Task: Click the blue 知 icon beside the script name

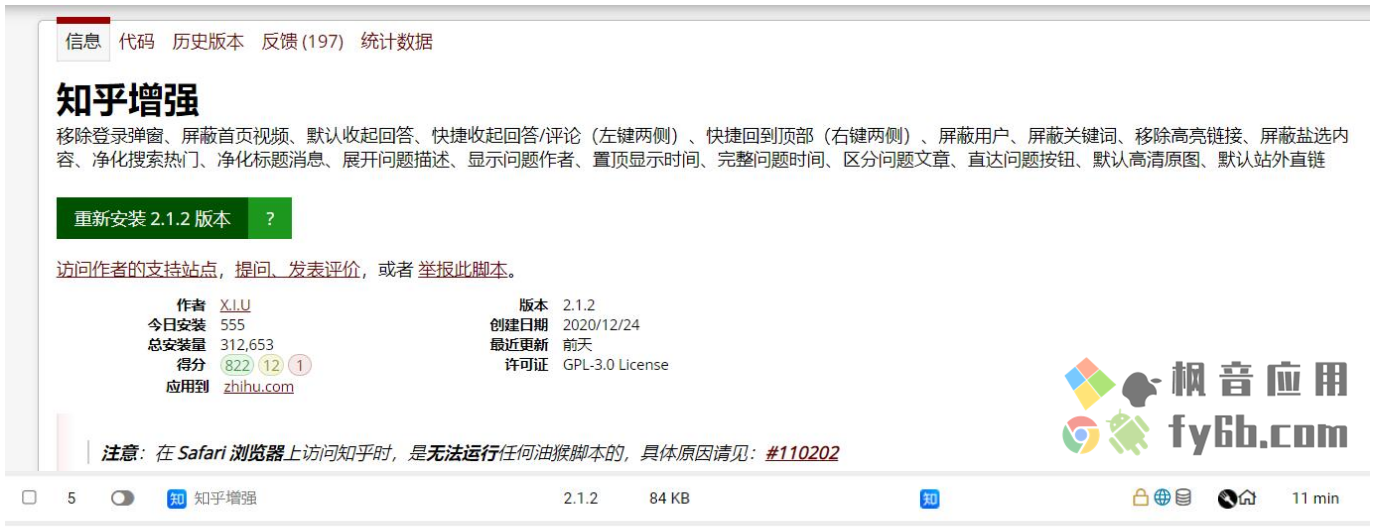Action: coord(177,498)
